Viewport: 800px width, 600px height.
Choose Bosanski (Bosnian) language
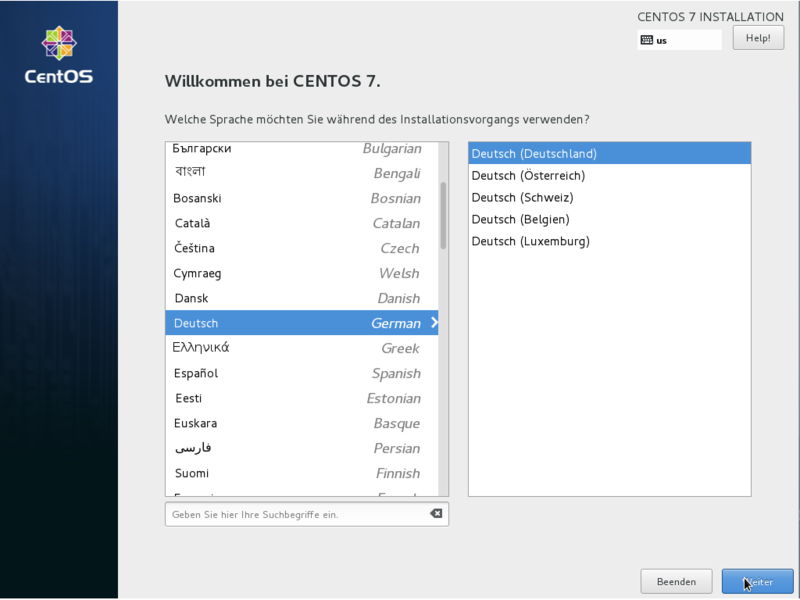point(302,198)
